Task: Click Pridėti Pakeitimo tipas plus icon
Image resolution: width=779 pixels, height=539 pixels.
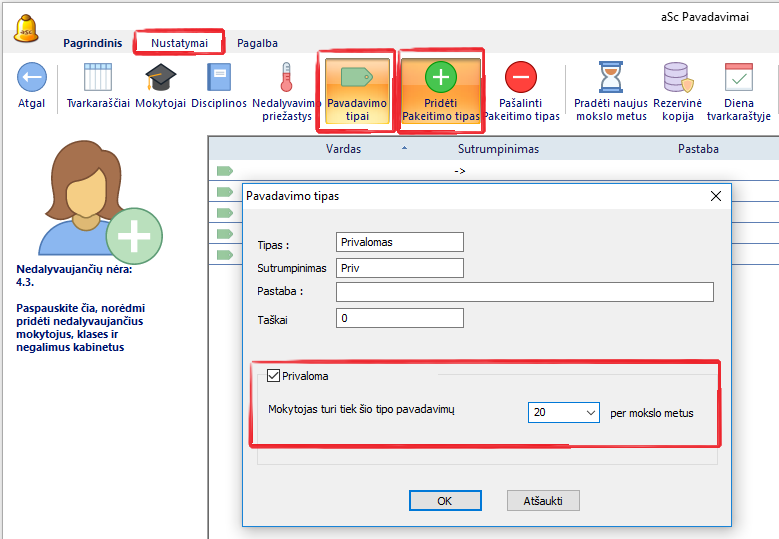Action: (x=441, y=77)
